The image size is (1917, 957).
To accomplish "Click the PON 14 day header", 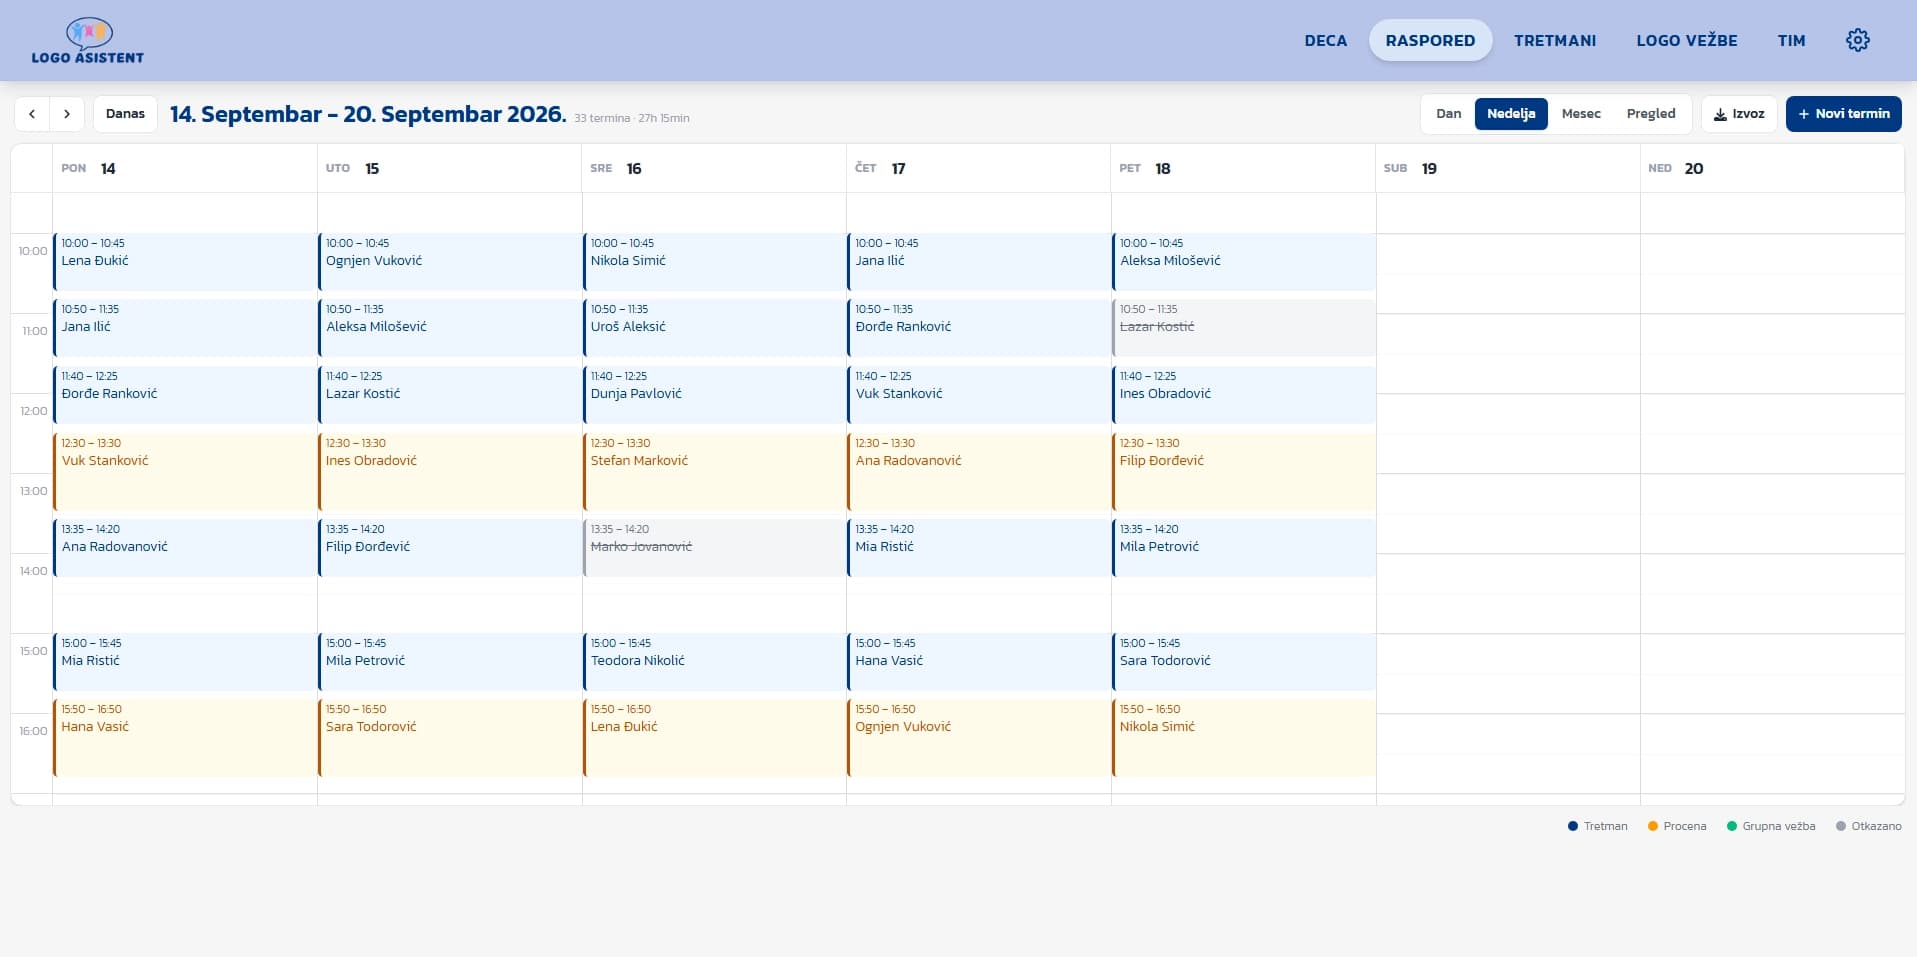I will (x=185, y=168).
